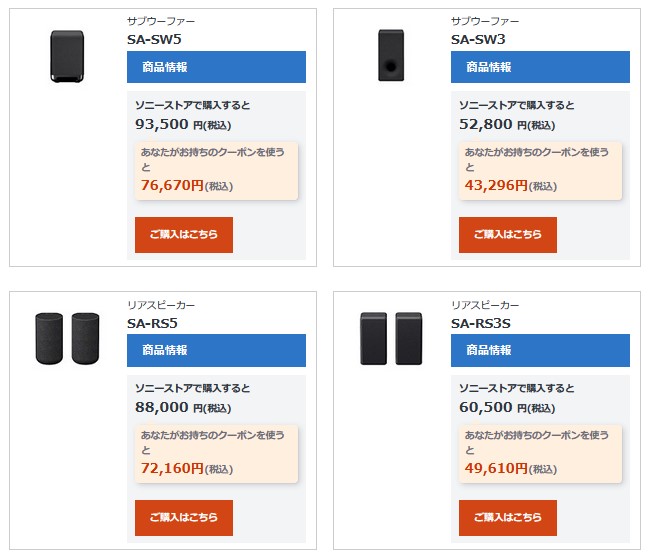Click the 43,296円 coupon price box
Screen dimensions: 650x559
click(540, 171)
